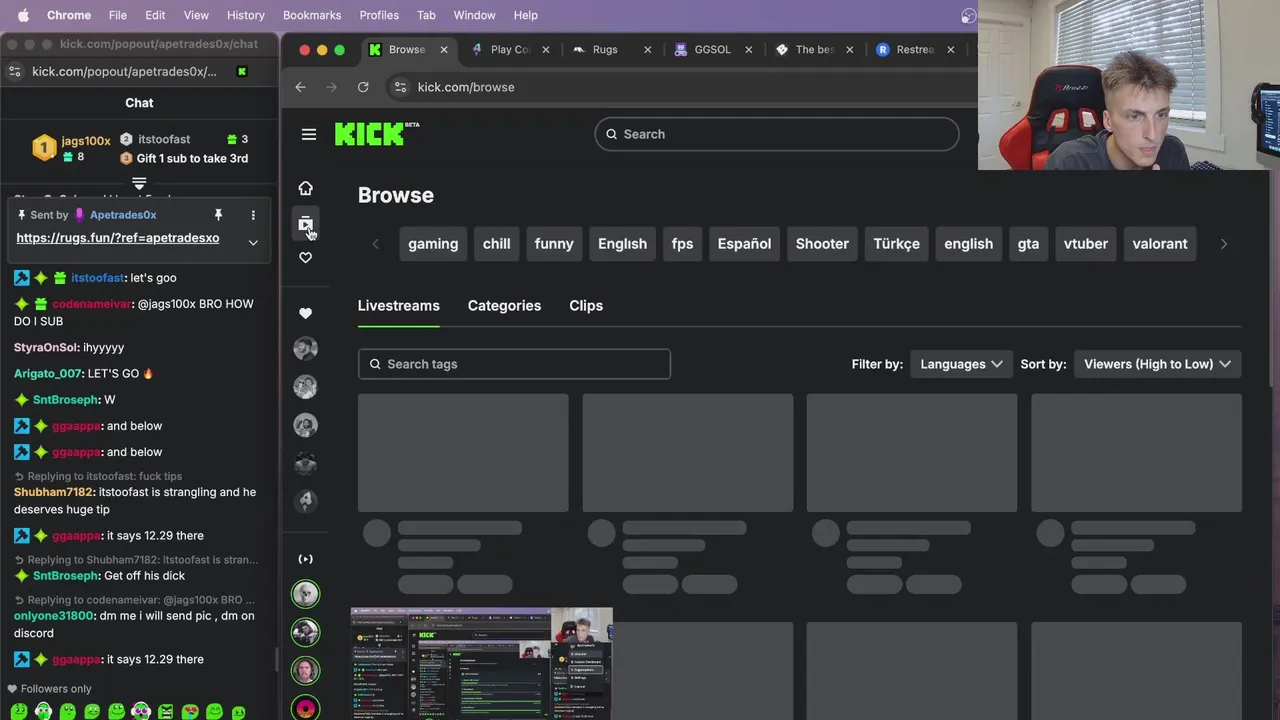The image size is (1280, 720).
Task: Select the 'The bes' browser tab
Action: pos(813,49)
